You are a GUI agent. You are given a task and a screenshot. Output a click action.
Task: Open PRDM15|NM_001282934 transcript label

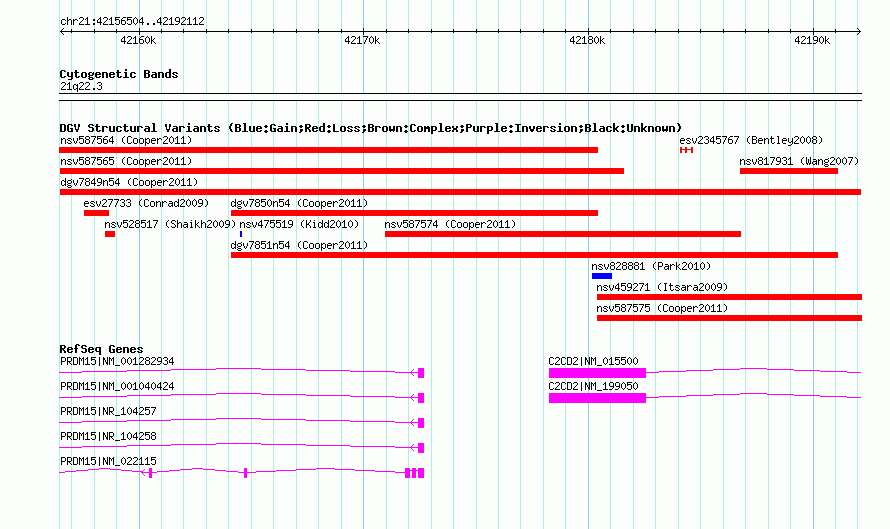click(117, 362)
